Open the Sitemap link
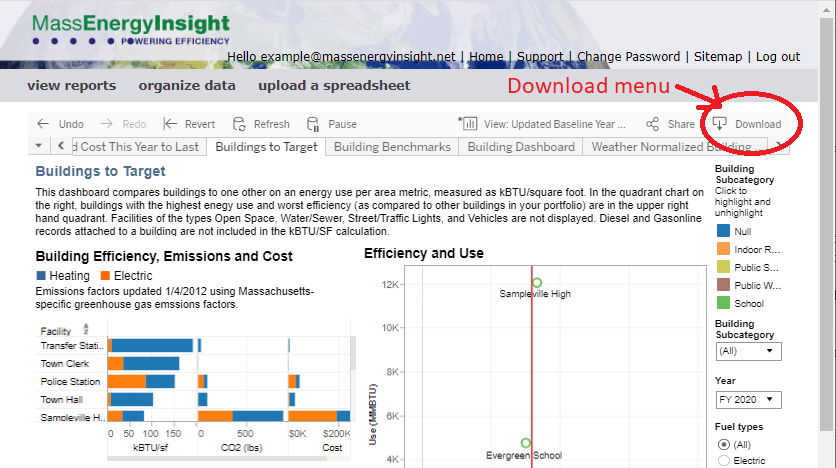836x468 pixels. 718,57
